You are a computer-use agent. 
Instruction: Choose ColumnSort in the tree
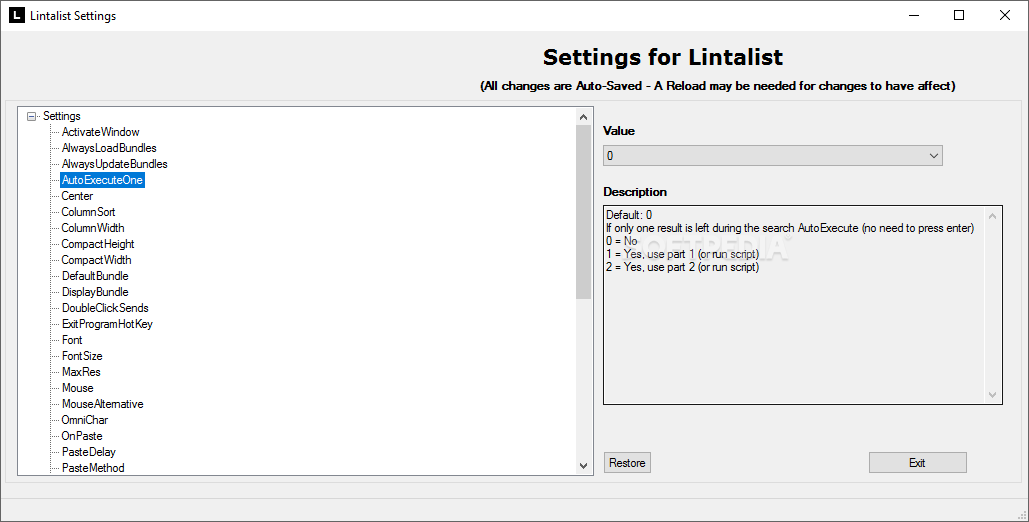[88, 212]
